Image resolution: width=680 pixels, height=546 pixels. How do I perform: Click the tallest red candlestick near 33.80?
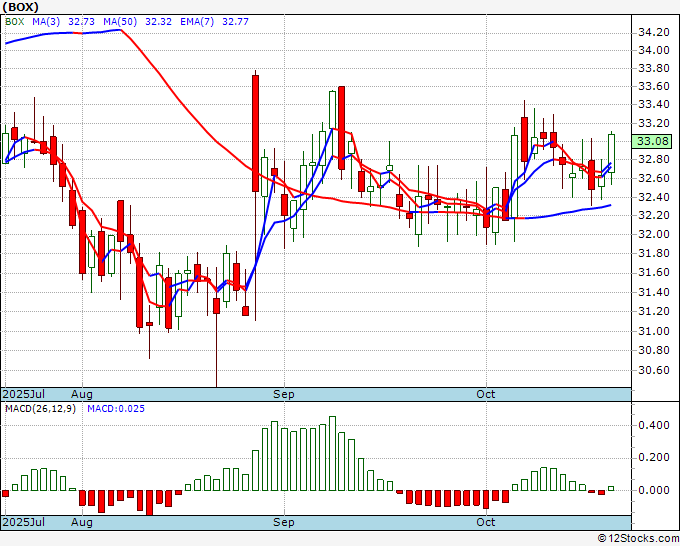[x=255, y=133]
